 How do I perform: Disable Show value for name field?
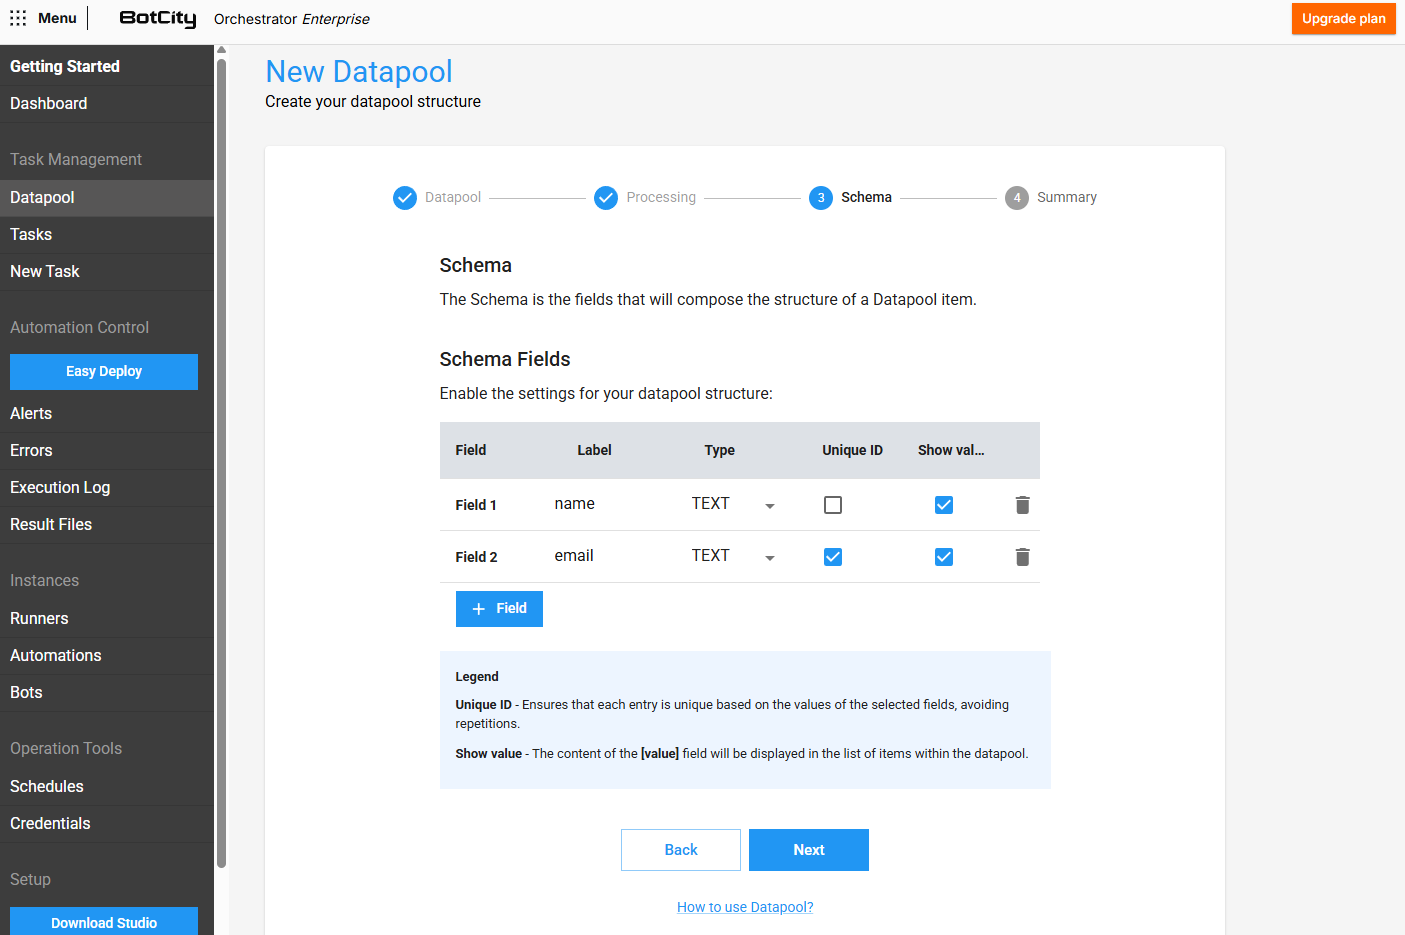pos(944,505)
